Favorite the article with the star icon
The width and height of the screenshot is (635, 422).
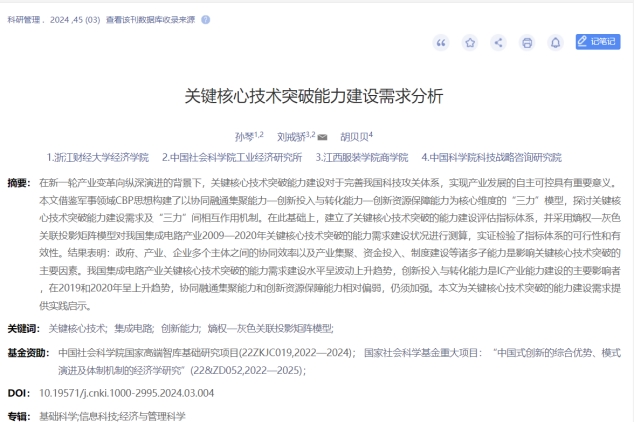pyautogui.click(x=470, y=42)
